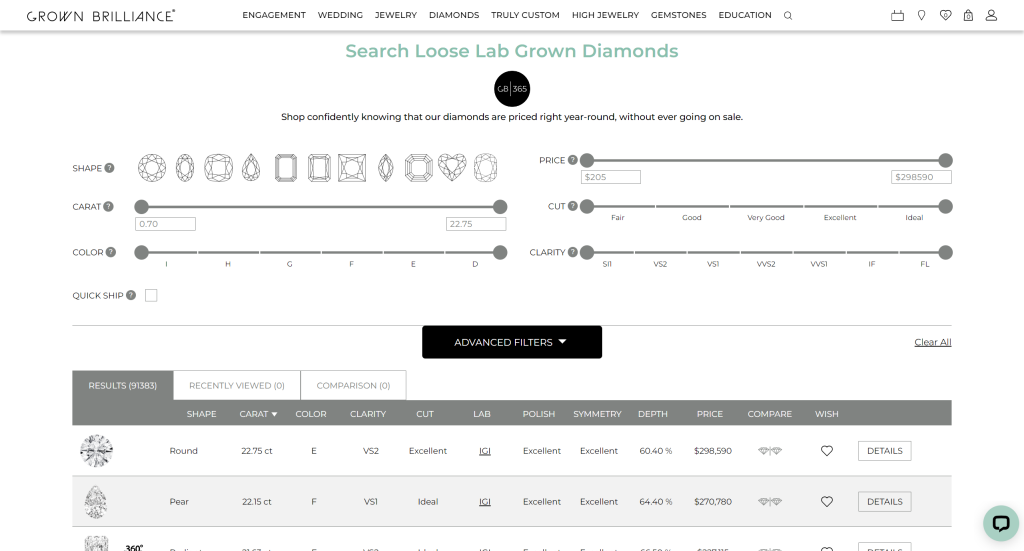Pick the Pear shape filter icon
The width and height of the screenshot is (1024, 551).
(251, 168)
